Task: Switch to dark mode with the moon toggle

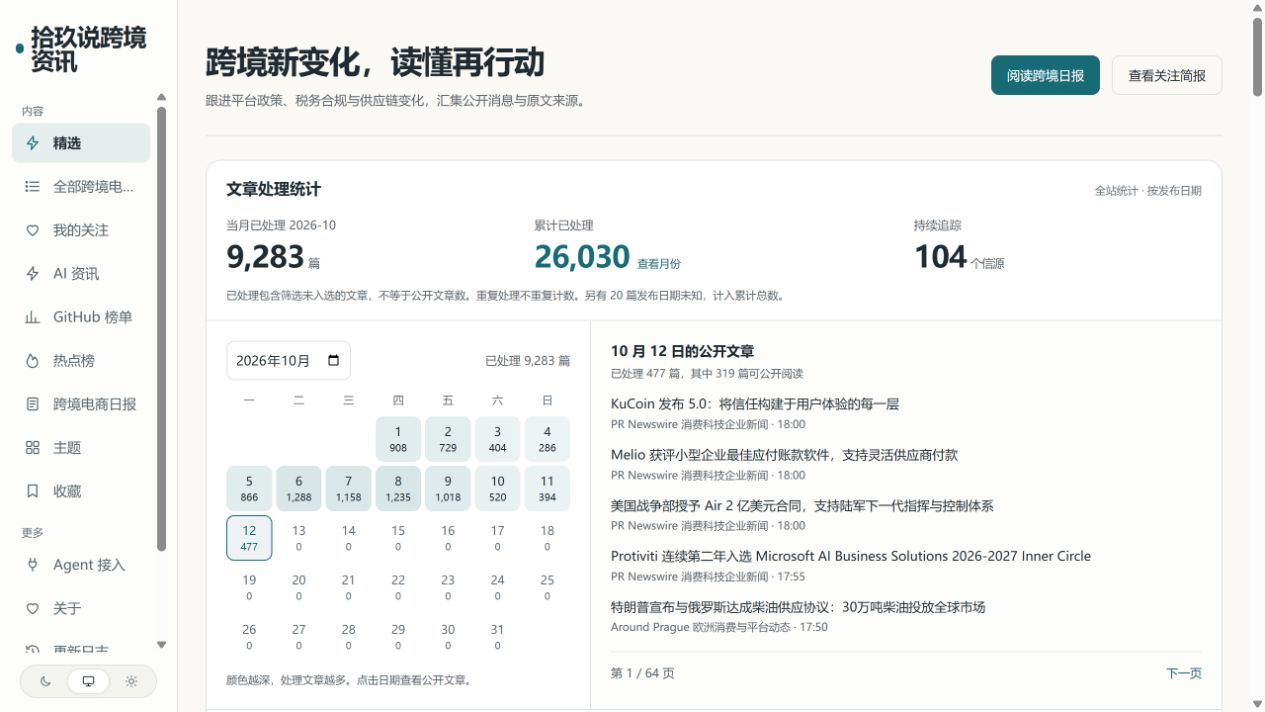Action: click(46, 681)
